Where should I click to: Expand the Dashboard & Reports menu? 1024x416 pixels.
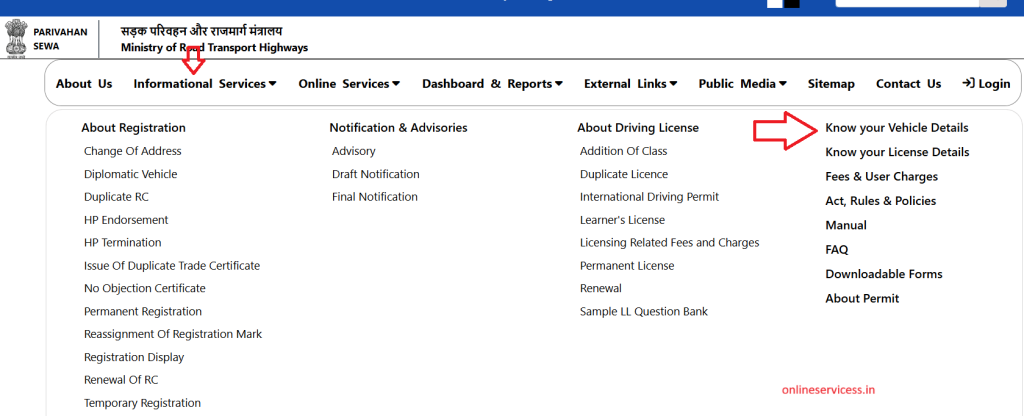492,84
